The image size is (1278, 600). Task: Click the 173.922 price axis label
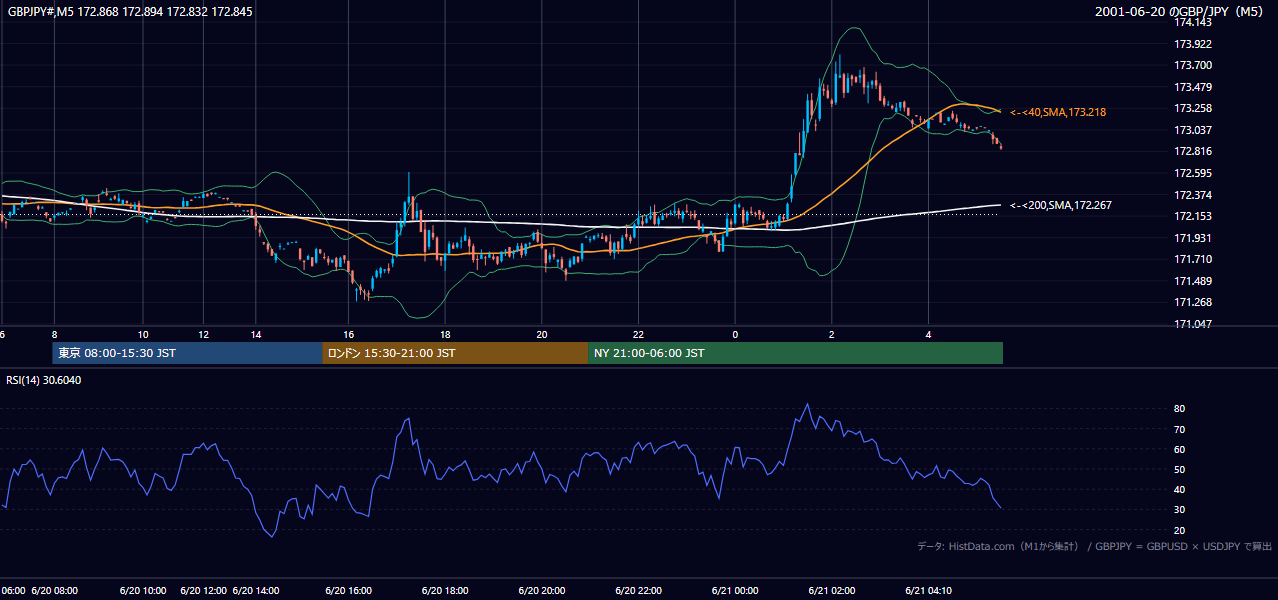tap(1192, 44)
